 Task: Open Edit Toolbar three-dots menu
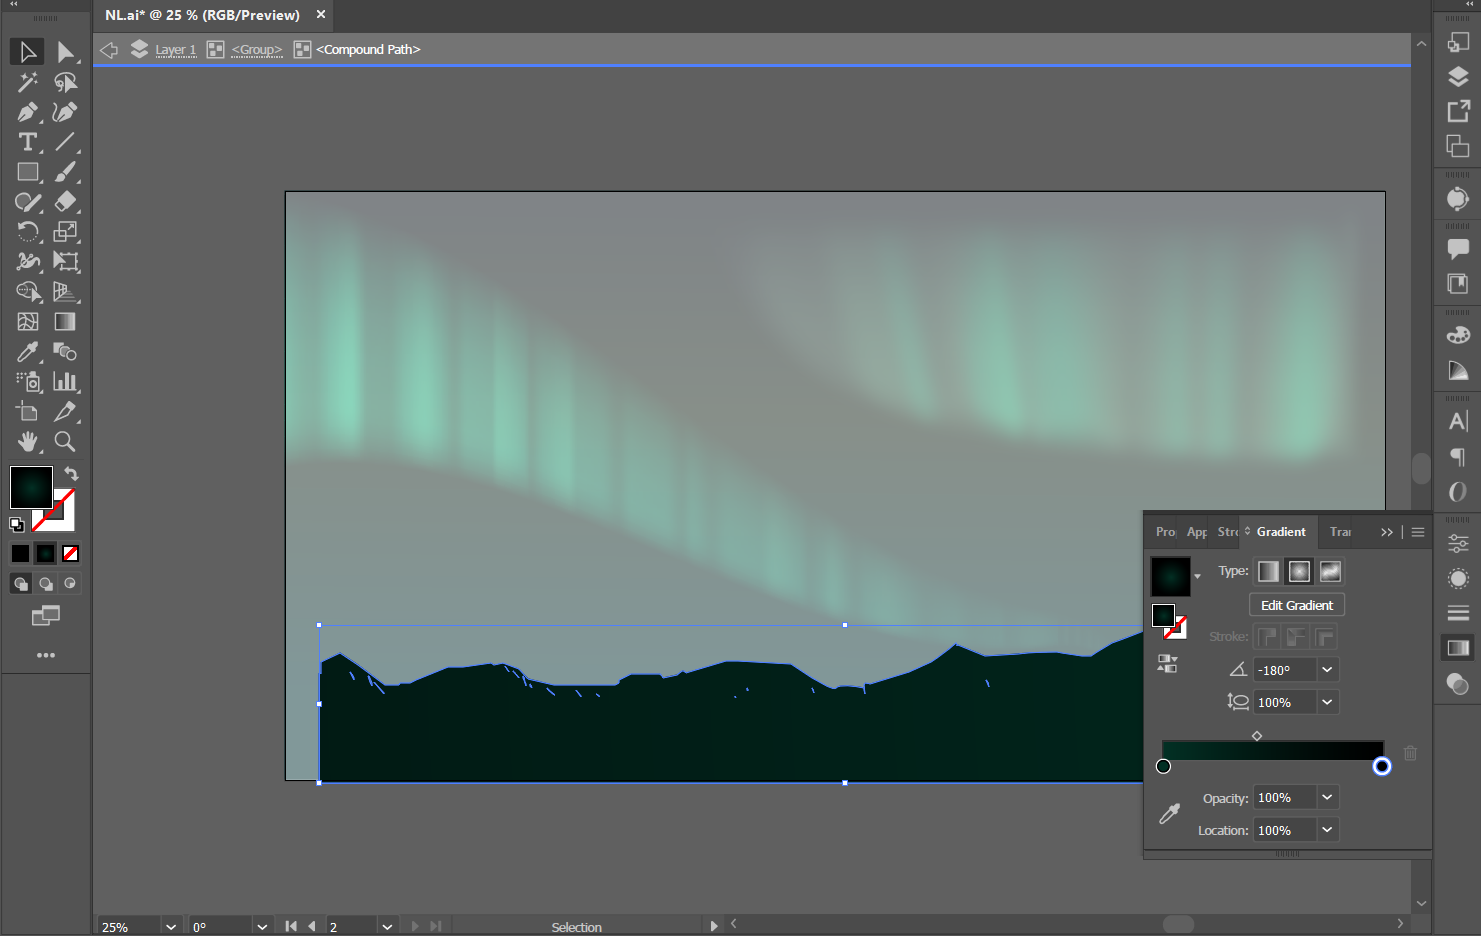[x=46, y=655]
